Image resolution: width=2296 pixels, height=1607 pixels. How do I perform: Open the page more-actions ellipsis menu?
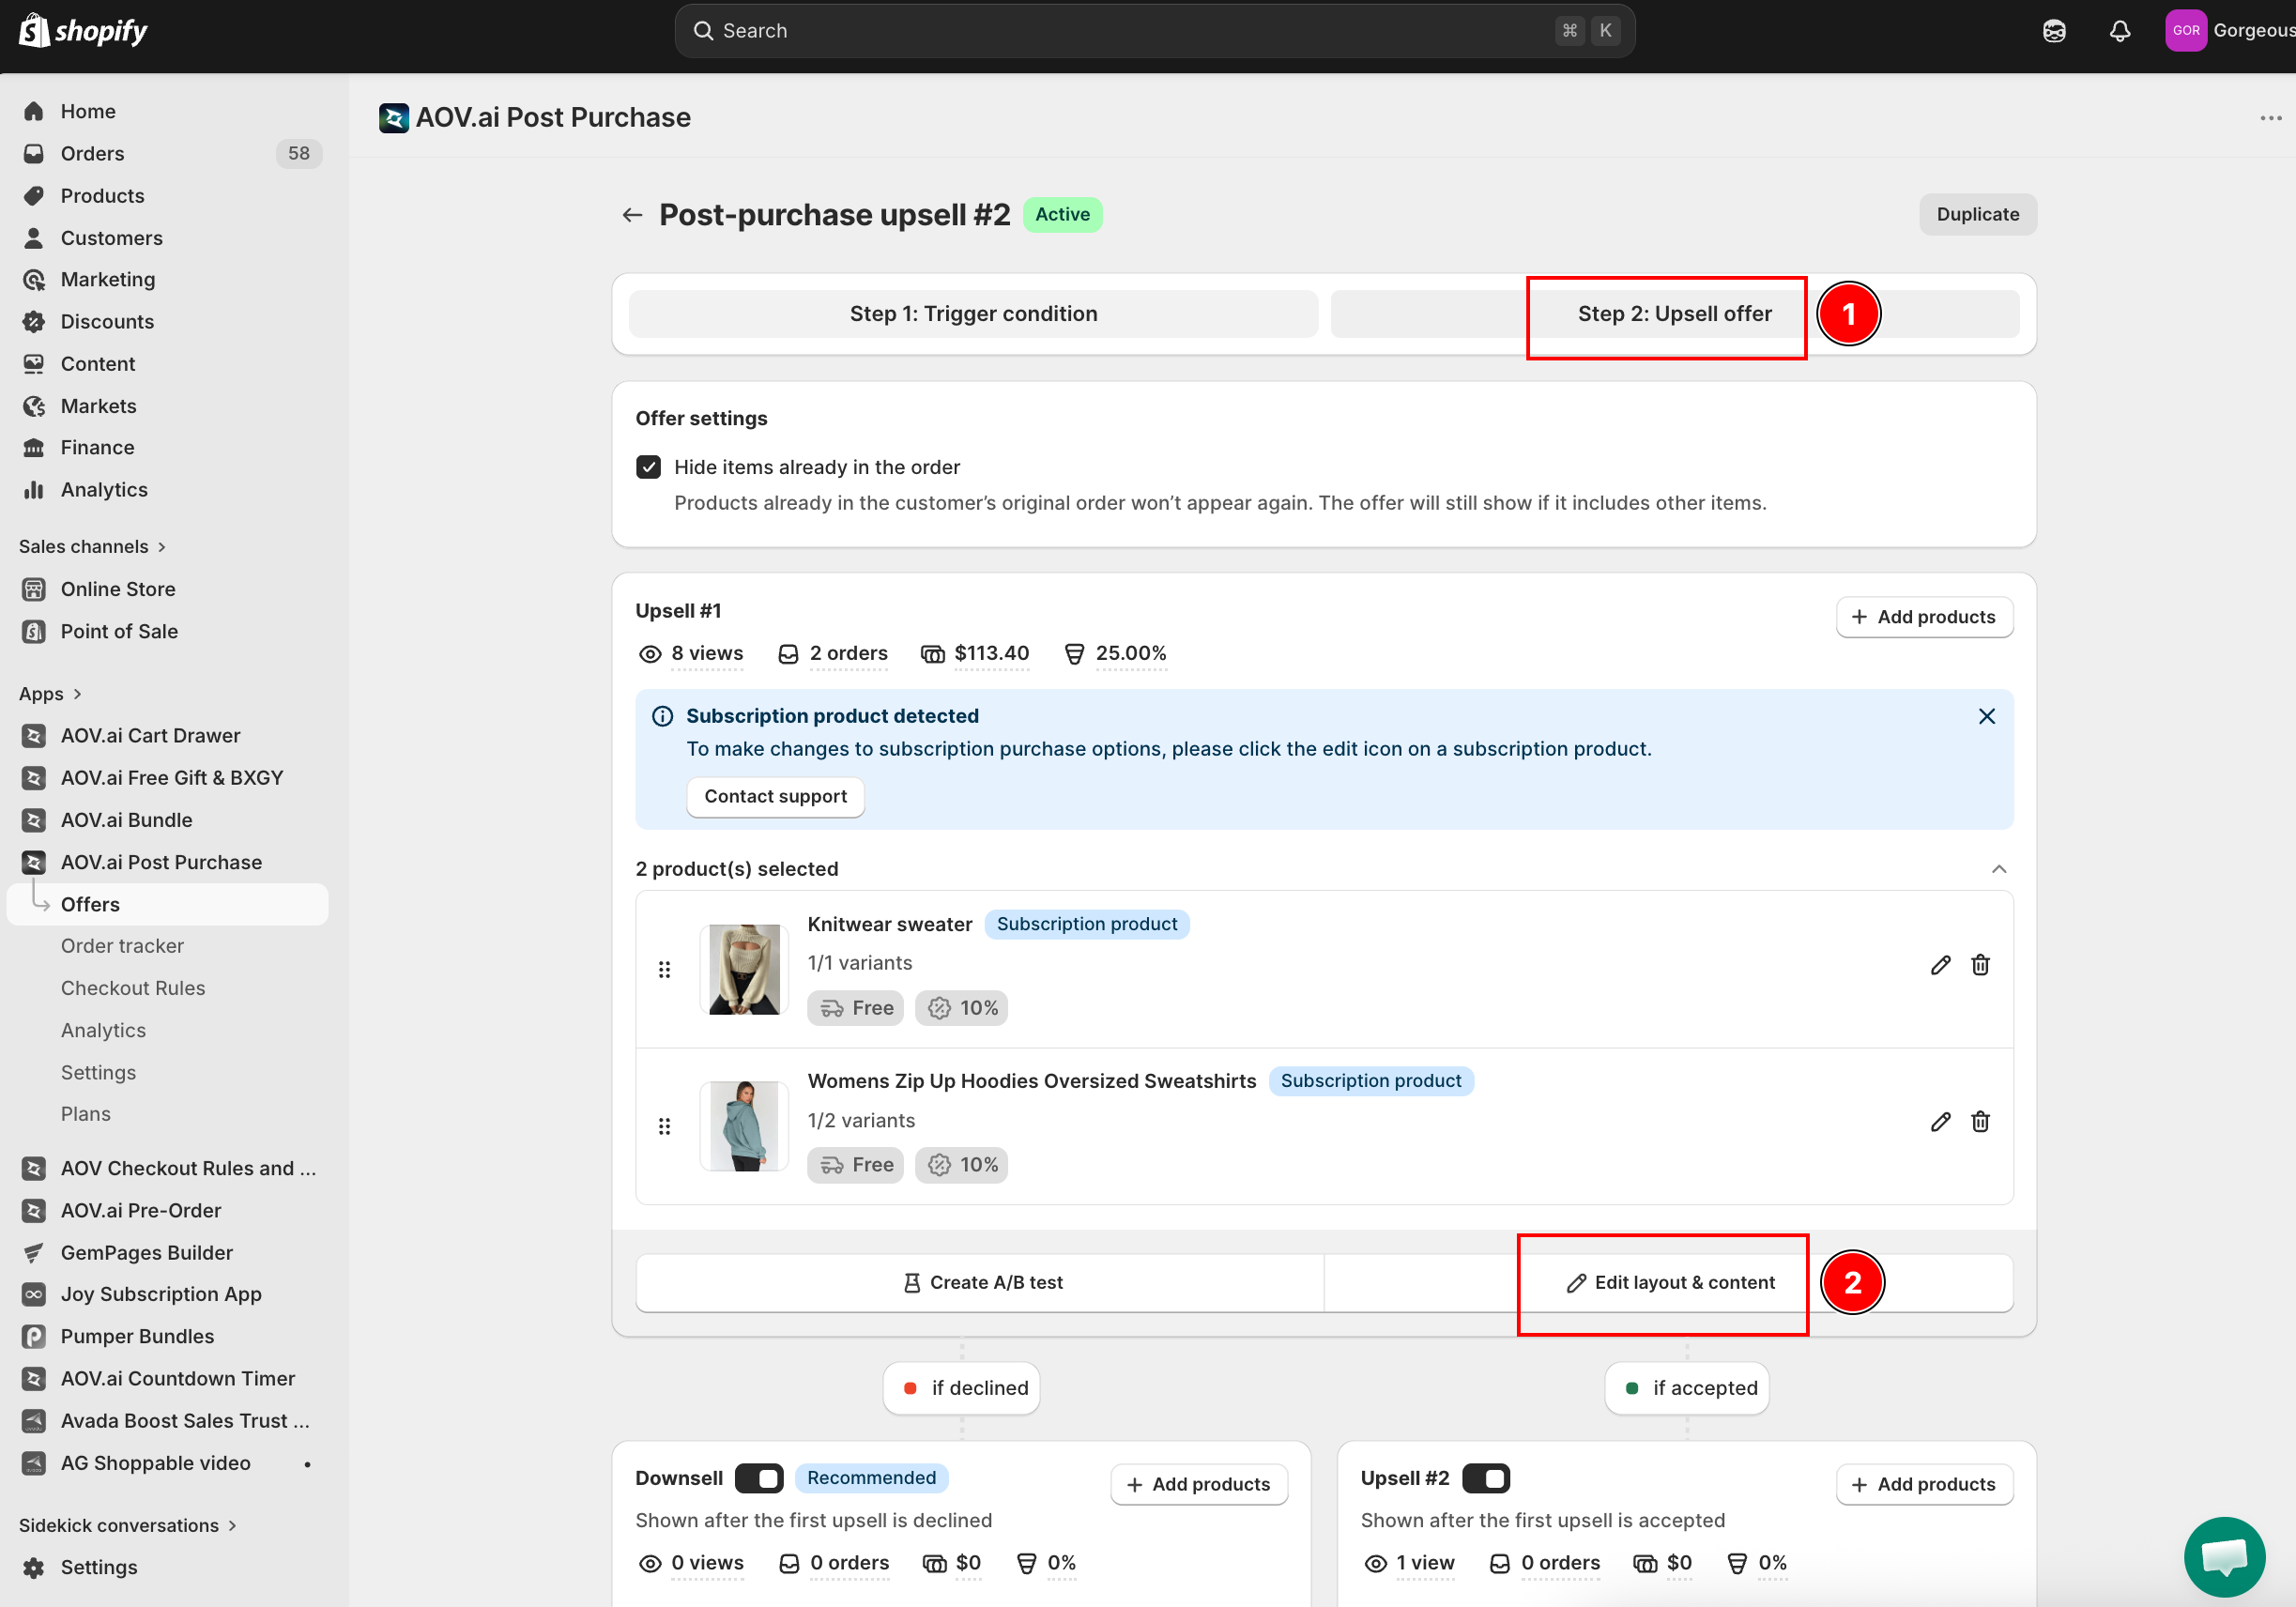coord(2270,118)
